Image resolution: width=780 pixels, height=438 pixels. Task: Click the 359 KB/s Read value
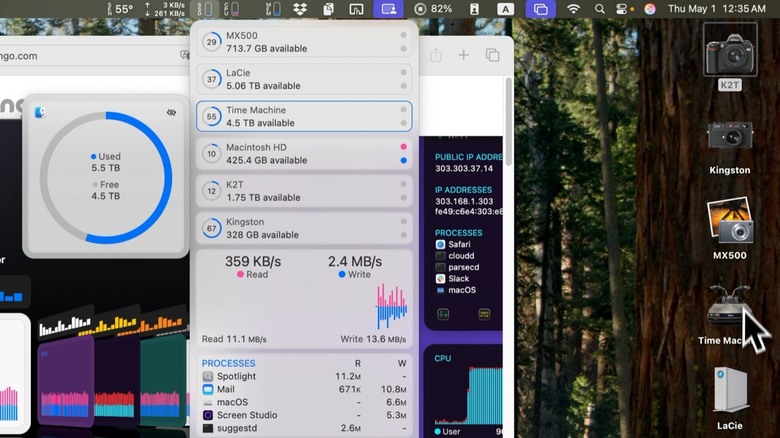click(253, 261)
